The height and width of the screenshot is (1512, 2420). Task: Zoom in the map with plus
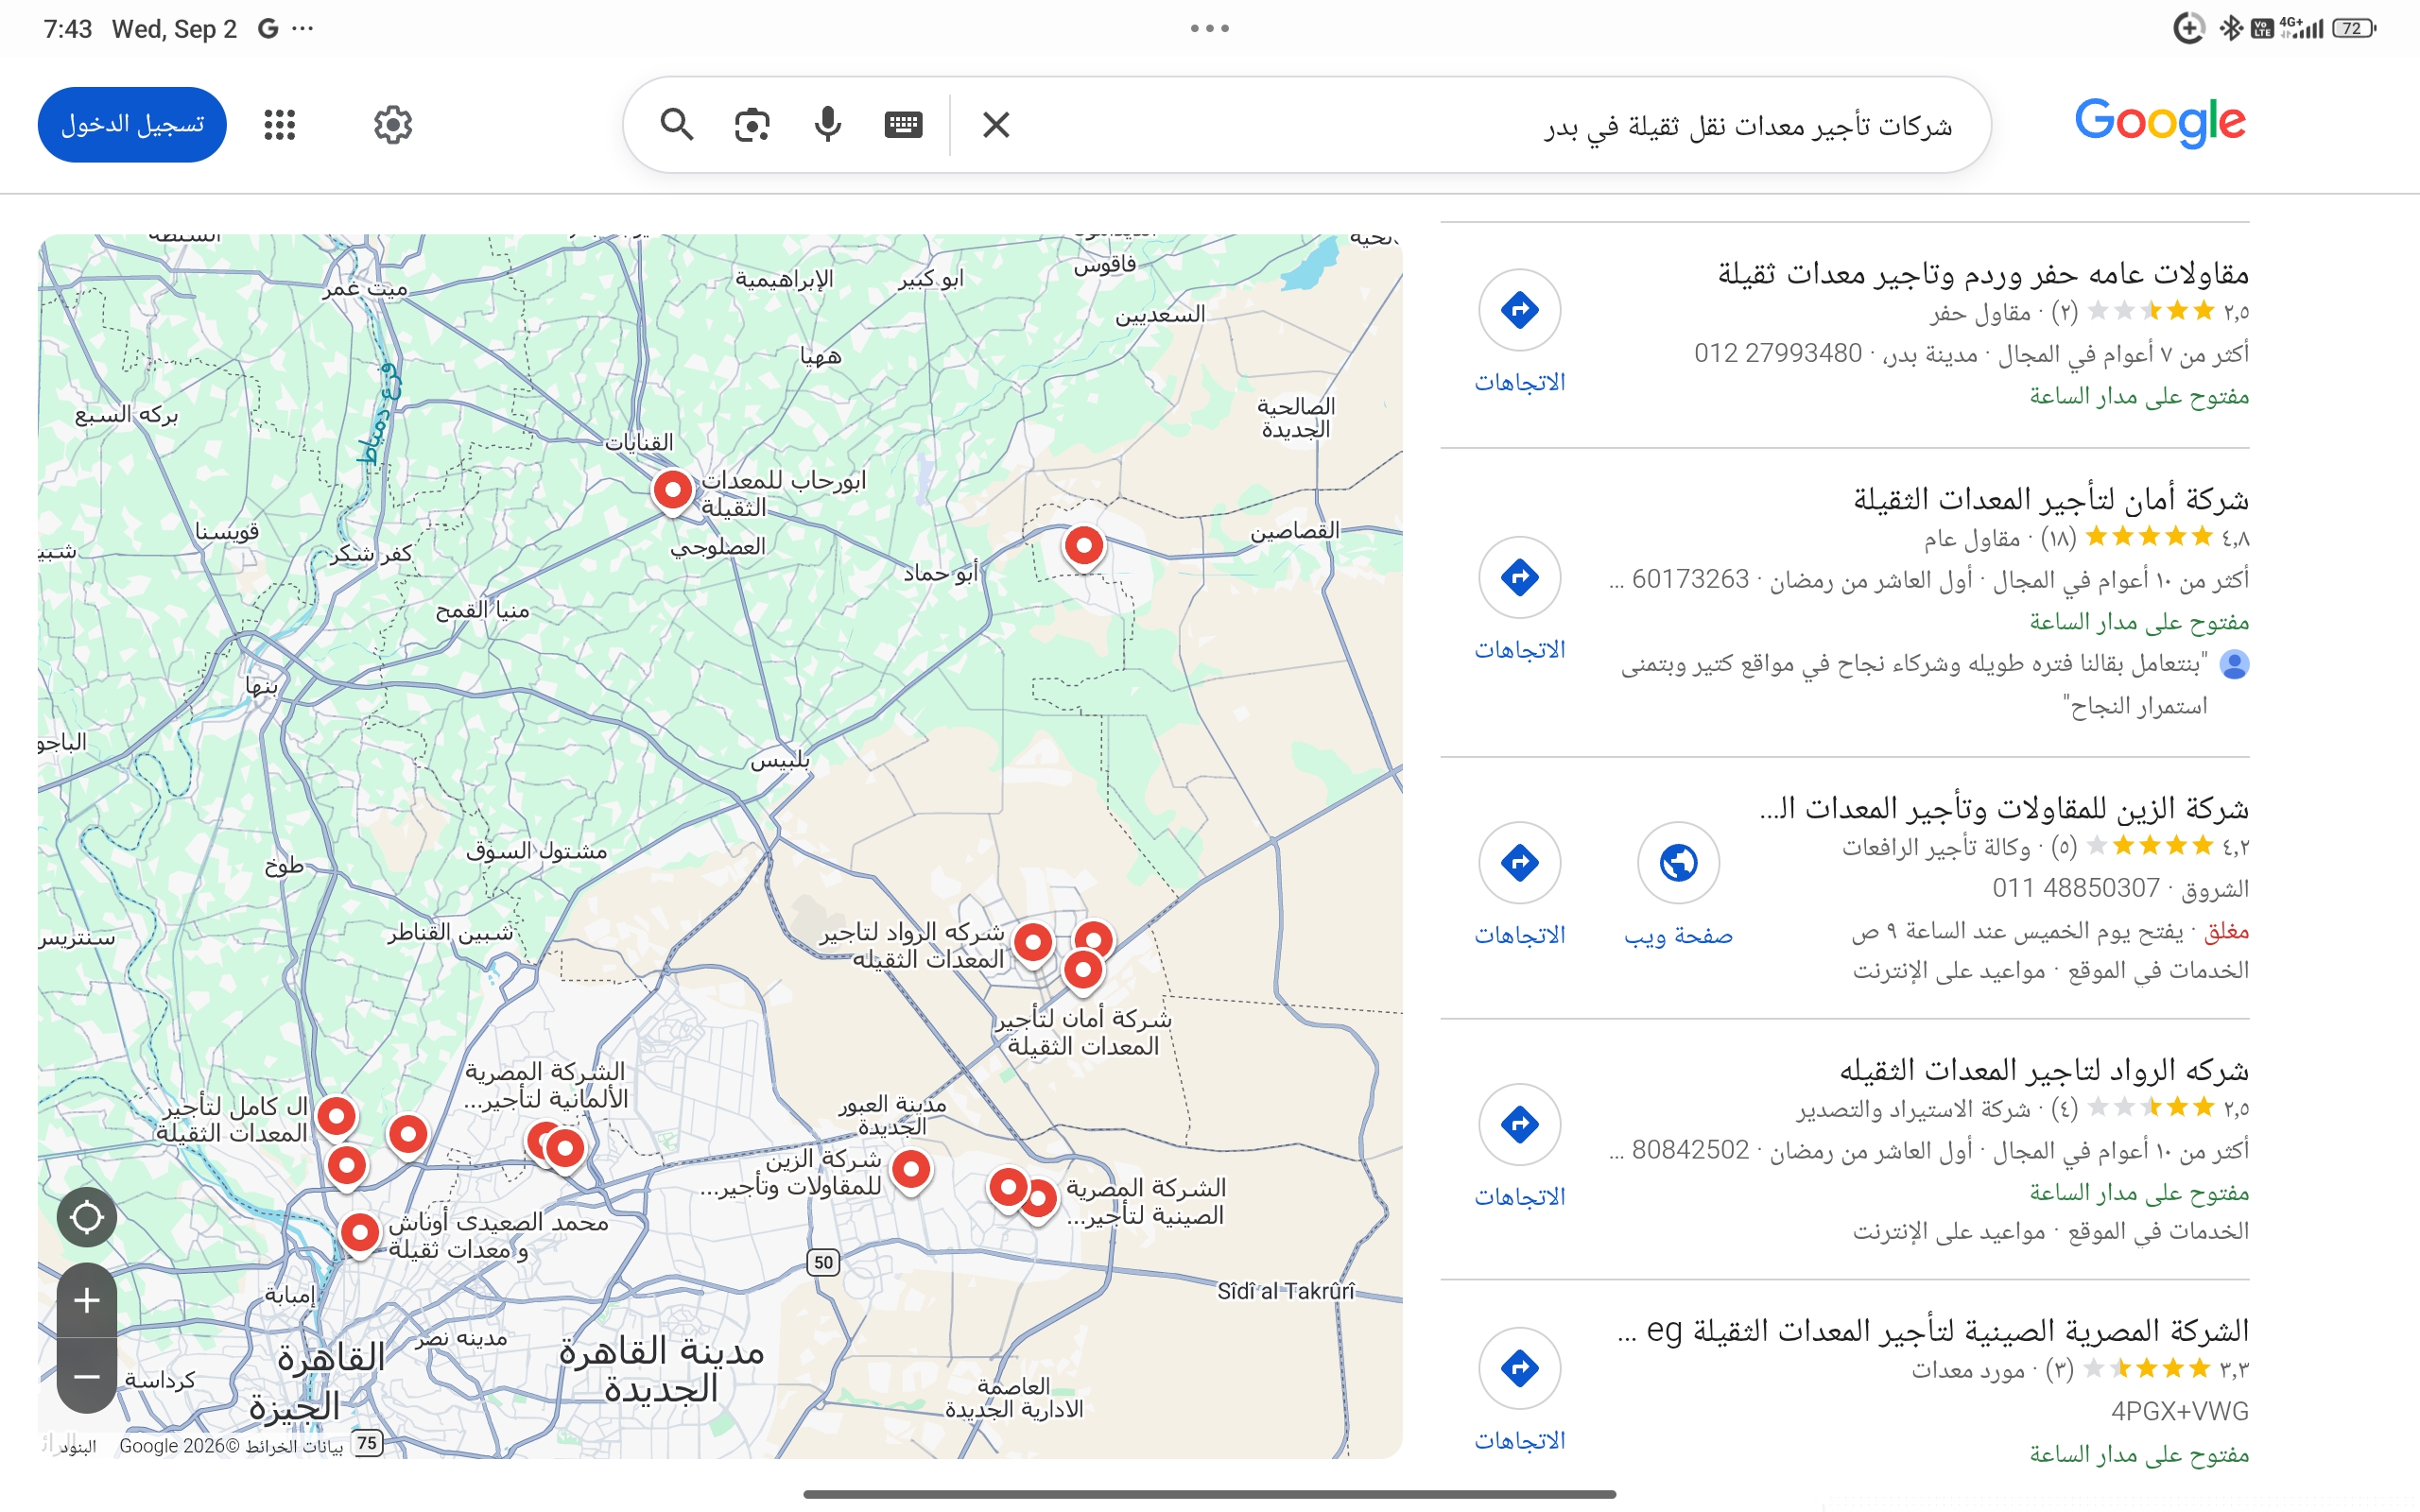click(x=87, y=1300)
